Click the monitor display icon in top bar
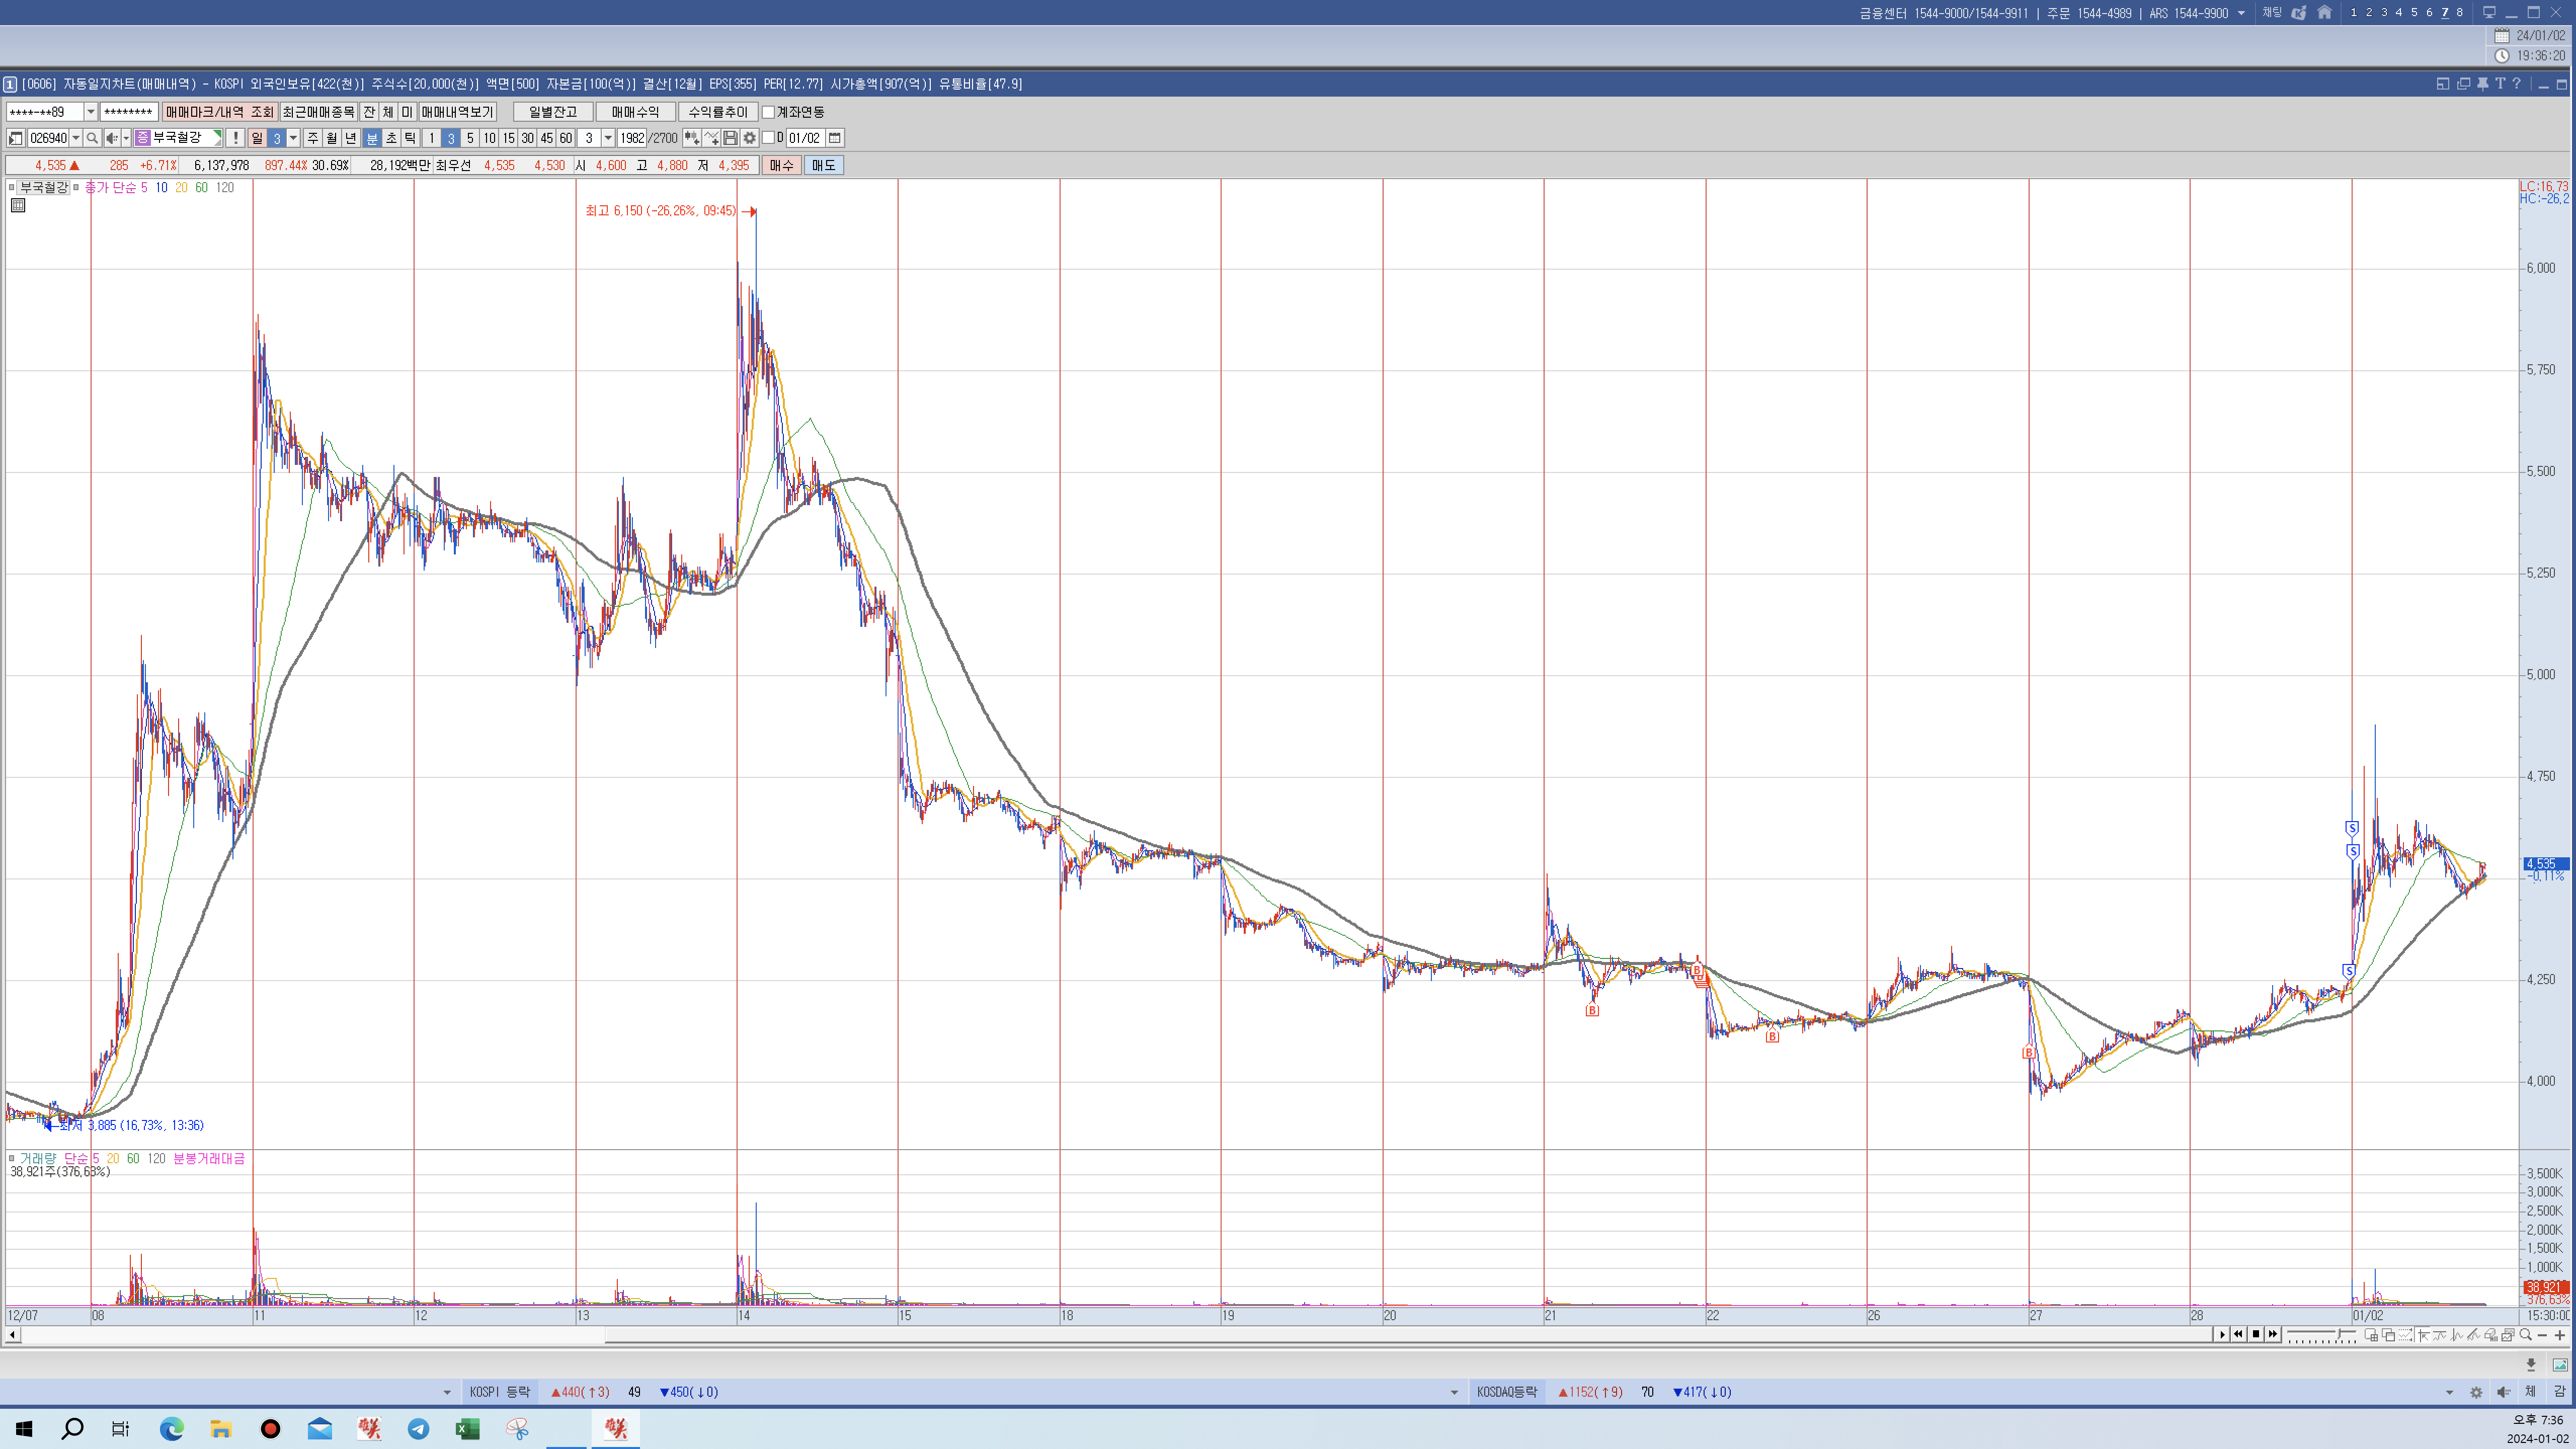2576x1449 pixels. [2490, 13]
